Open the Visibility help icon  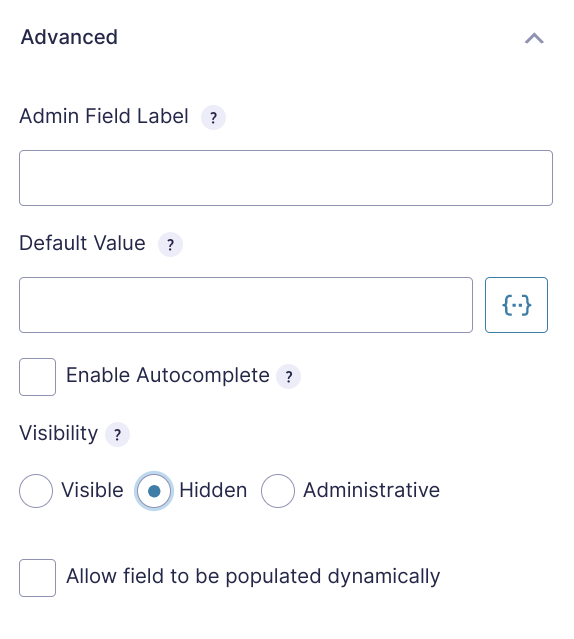click(x=117, y=434)
